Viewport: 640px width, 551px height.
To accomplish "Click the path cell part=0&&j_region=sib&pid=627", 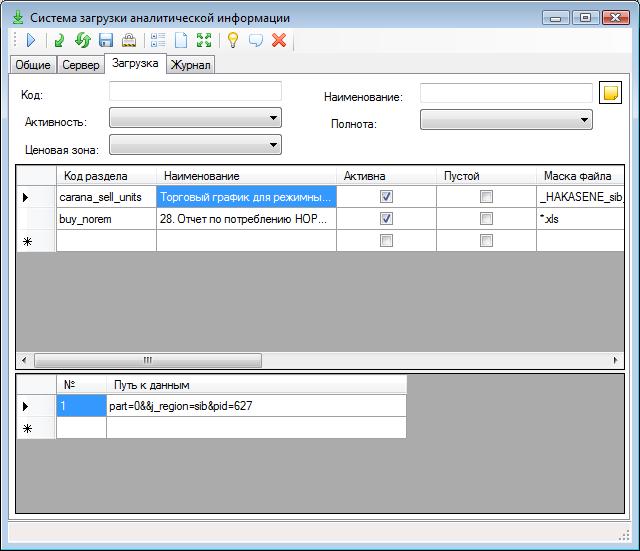I will click(x=256, y=406).
